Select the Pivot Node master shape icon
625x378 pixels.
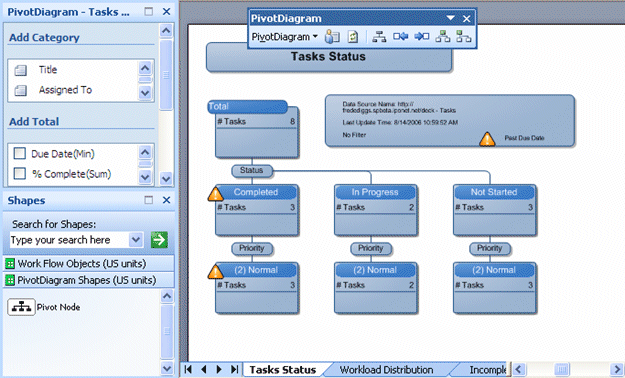pos(22,307)
